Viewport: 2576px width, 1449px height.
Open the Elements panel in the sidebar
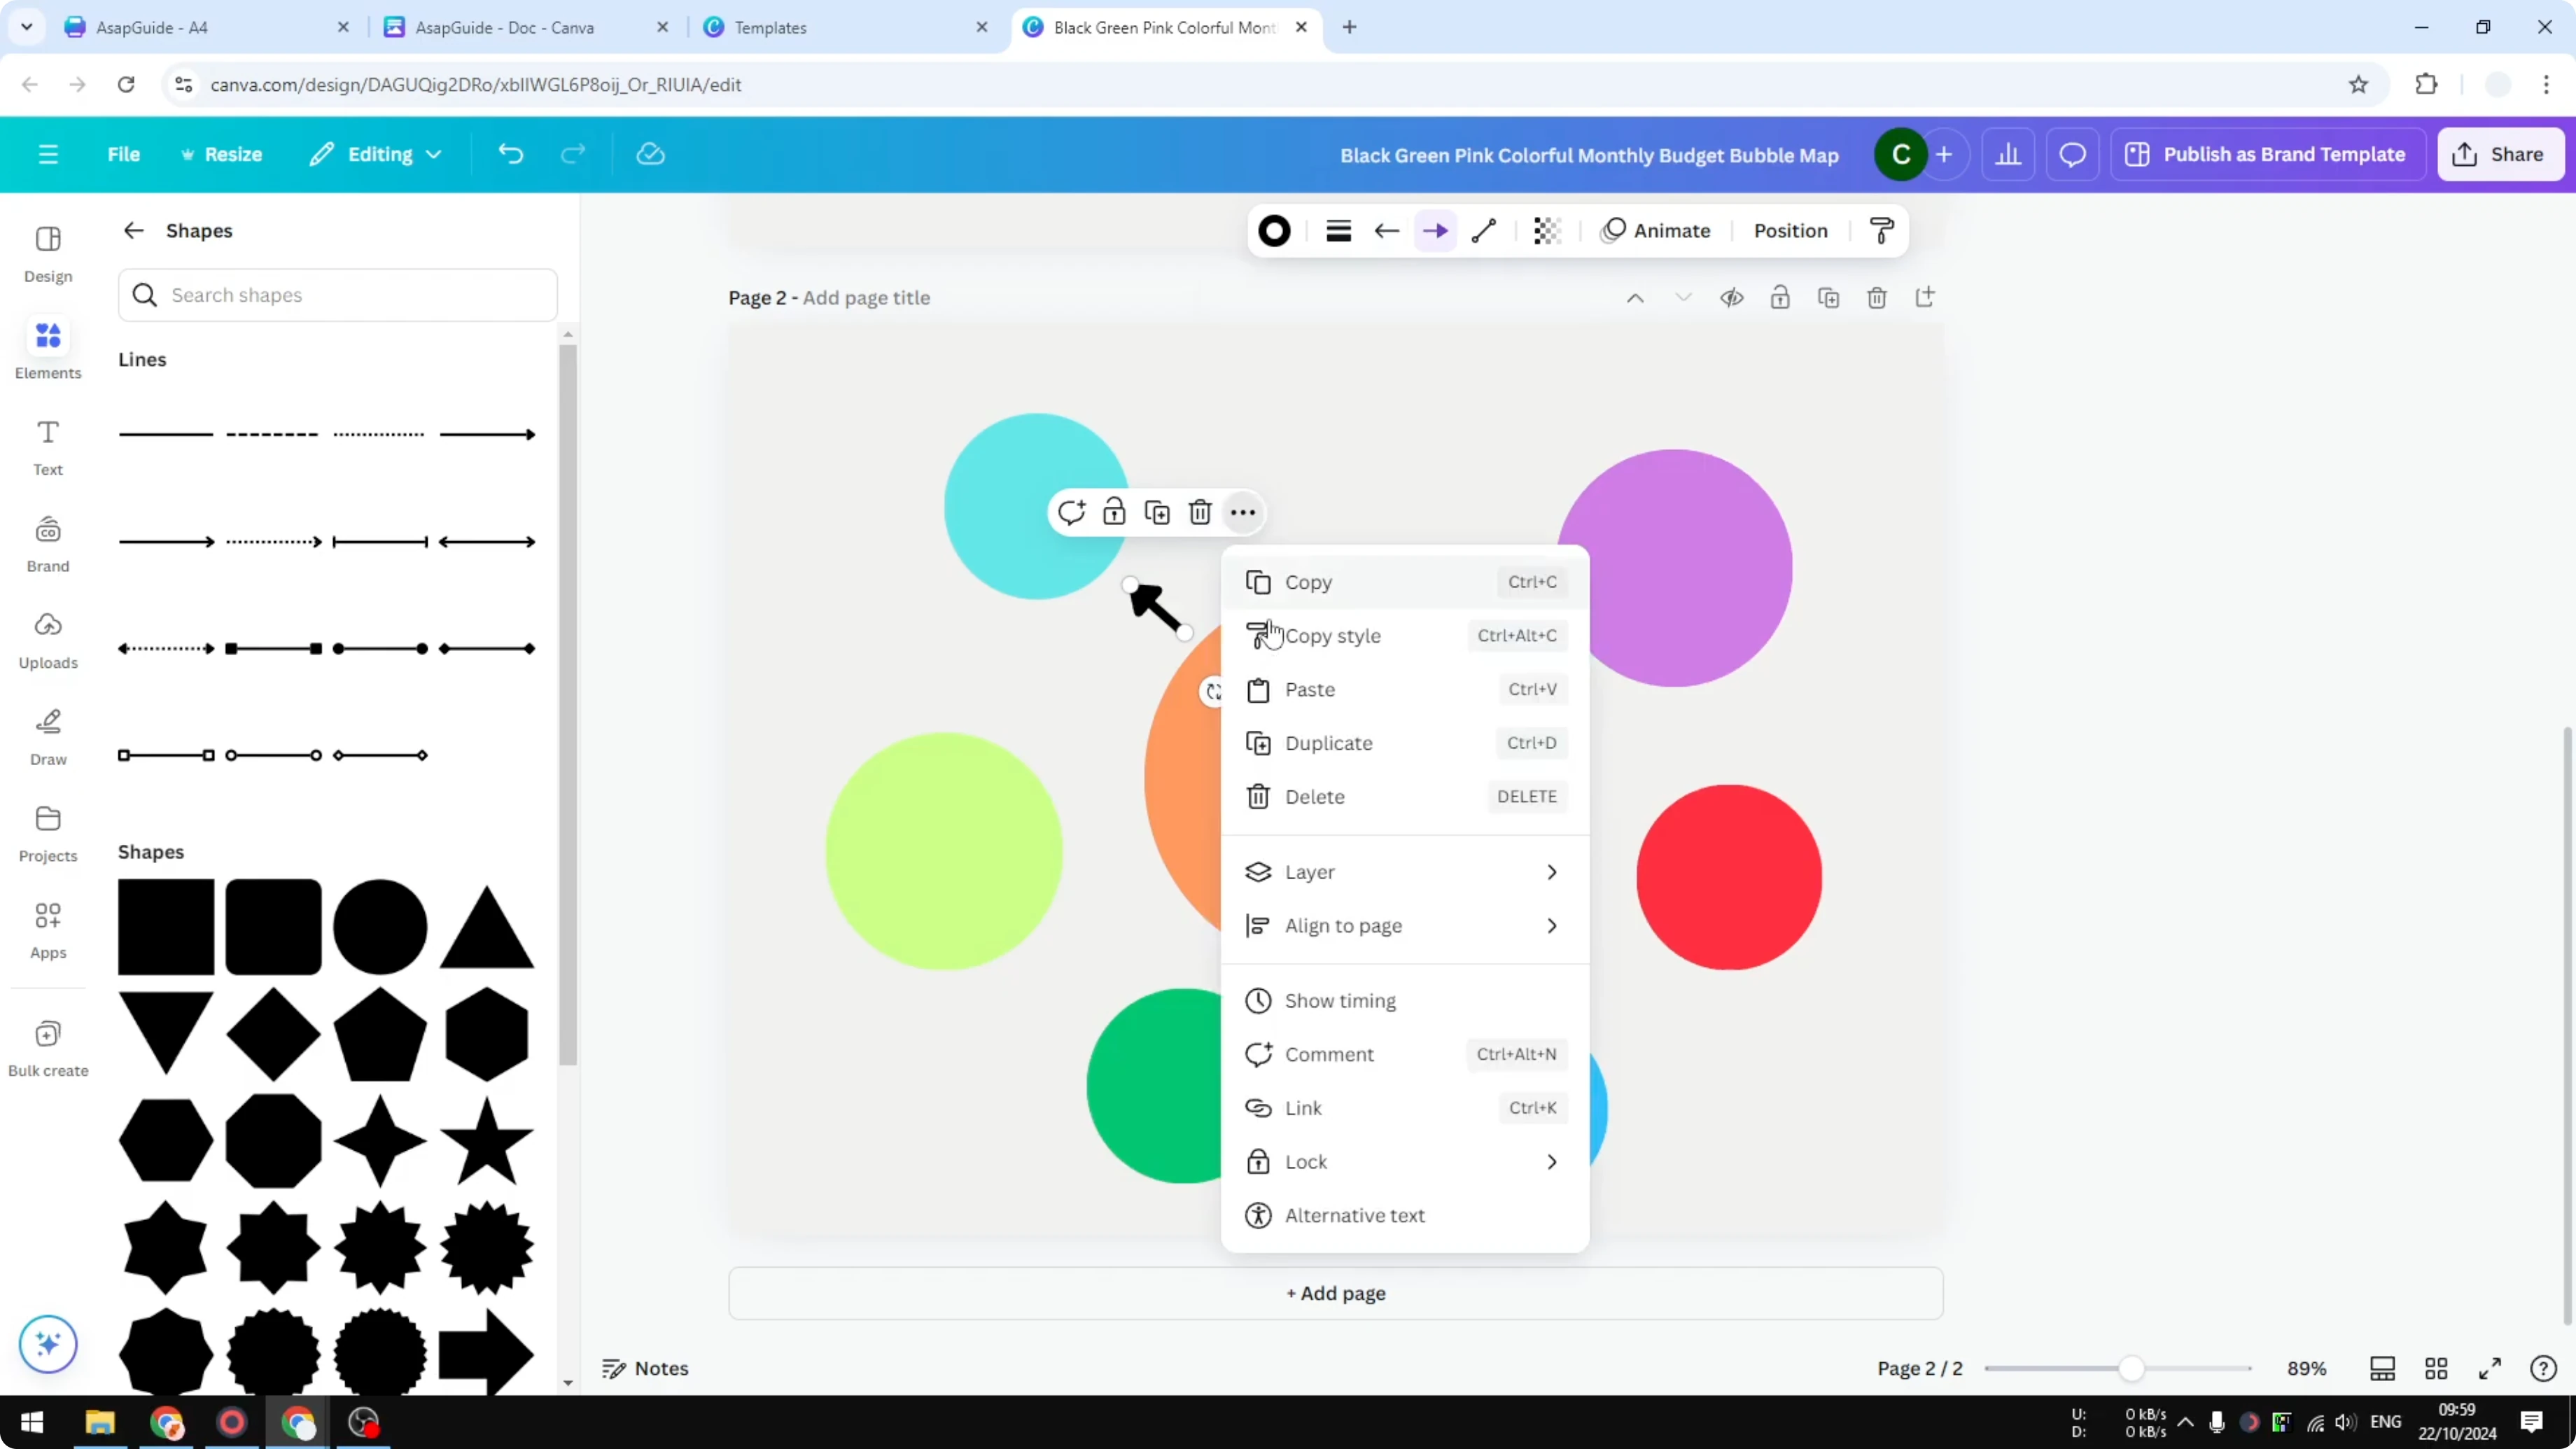click(x=47, y=348)
